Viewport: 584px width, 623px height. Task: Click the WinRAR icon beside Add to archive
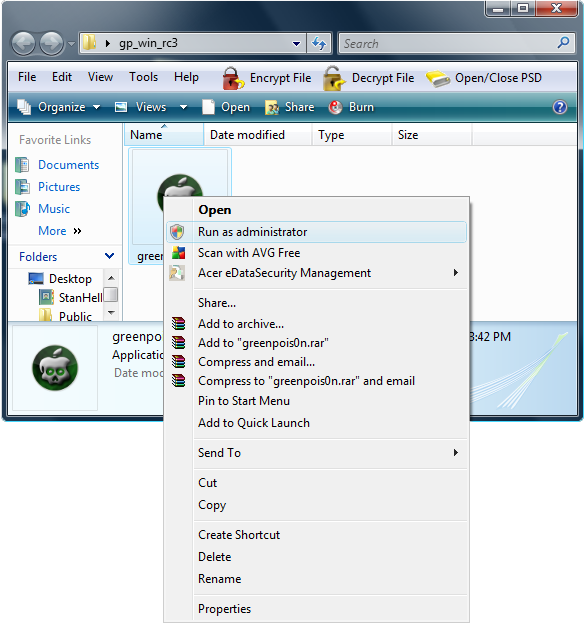[x=178, y=323]
